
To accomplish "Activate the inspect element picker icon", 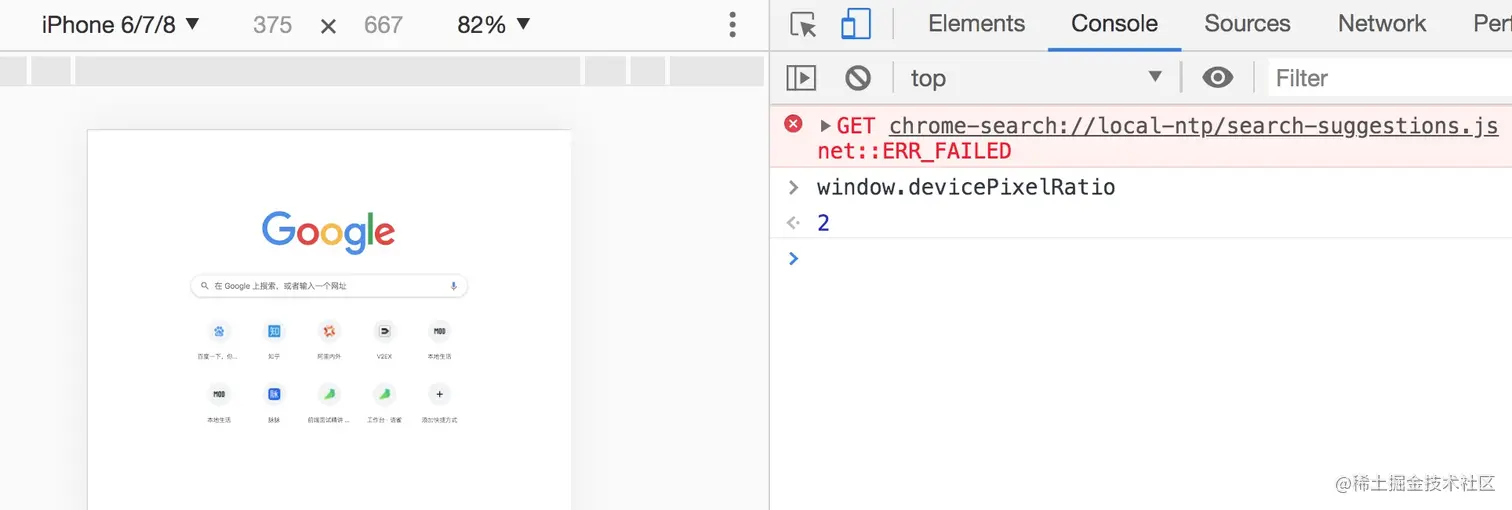I will tap(803, 24).
